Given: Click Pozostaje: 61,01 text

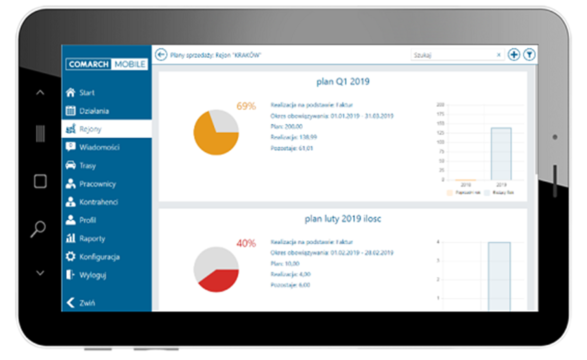Looking at the screenshot, I should [292, 148].
